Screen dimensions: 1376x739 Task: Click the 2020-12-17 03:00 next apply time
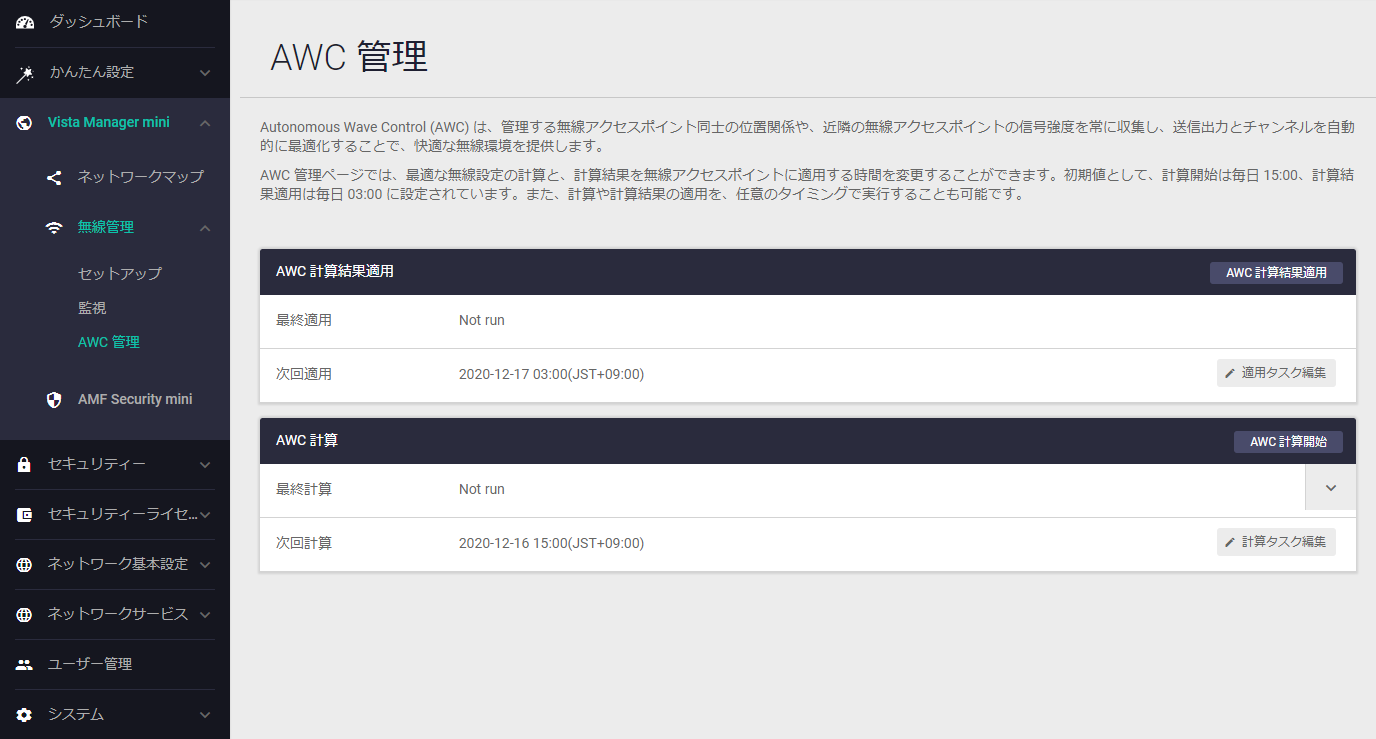[551, 375]
